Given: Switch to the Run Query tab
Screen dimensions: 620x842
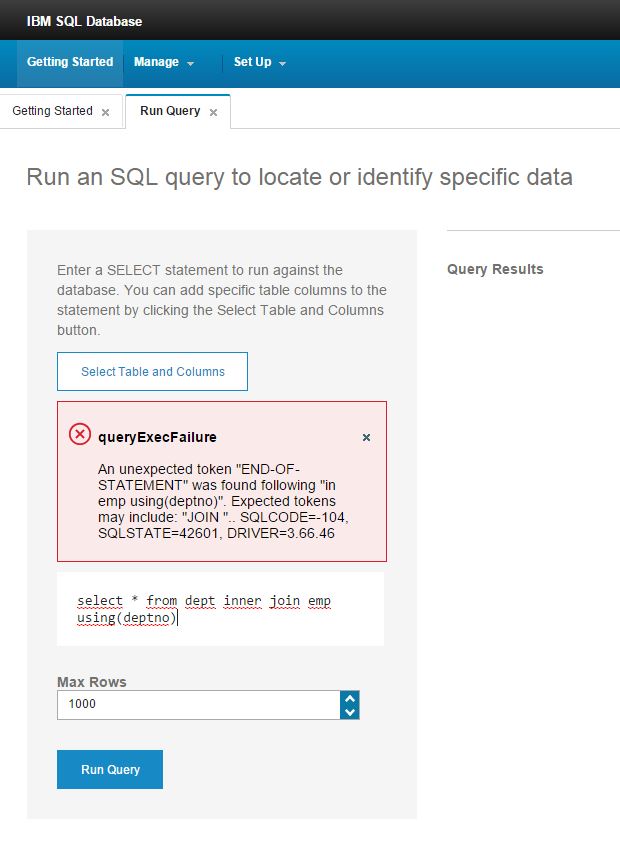Looking at the screenshot, I should [x=170, y=111].
